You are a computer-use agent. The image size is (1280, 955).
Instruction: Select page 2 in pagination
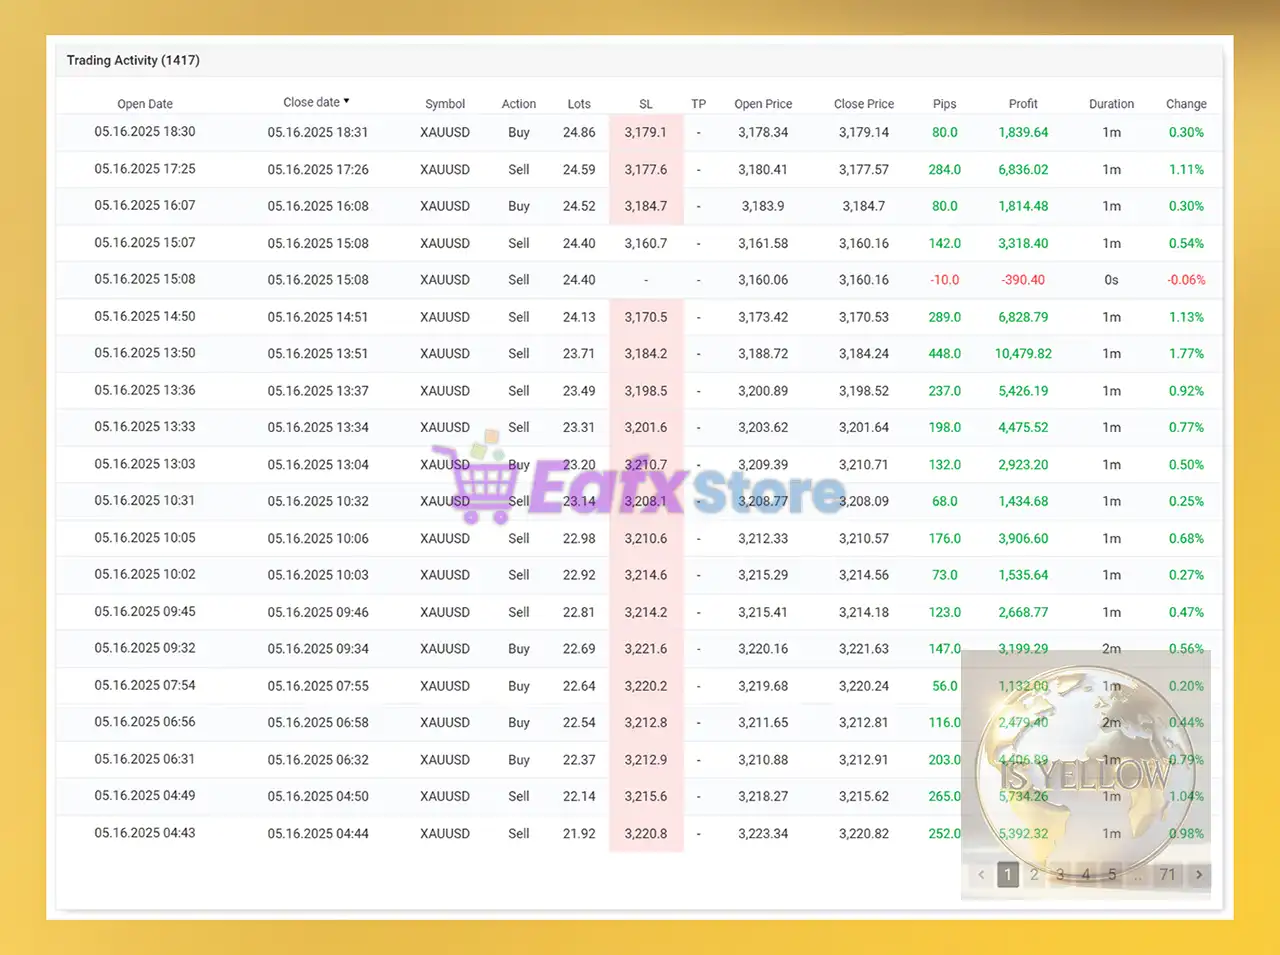tap(1034, 875)
